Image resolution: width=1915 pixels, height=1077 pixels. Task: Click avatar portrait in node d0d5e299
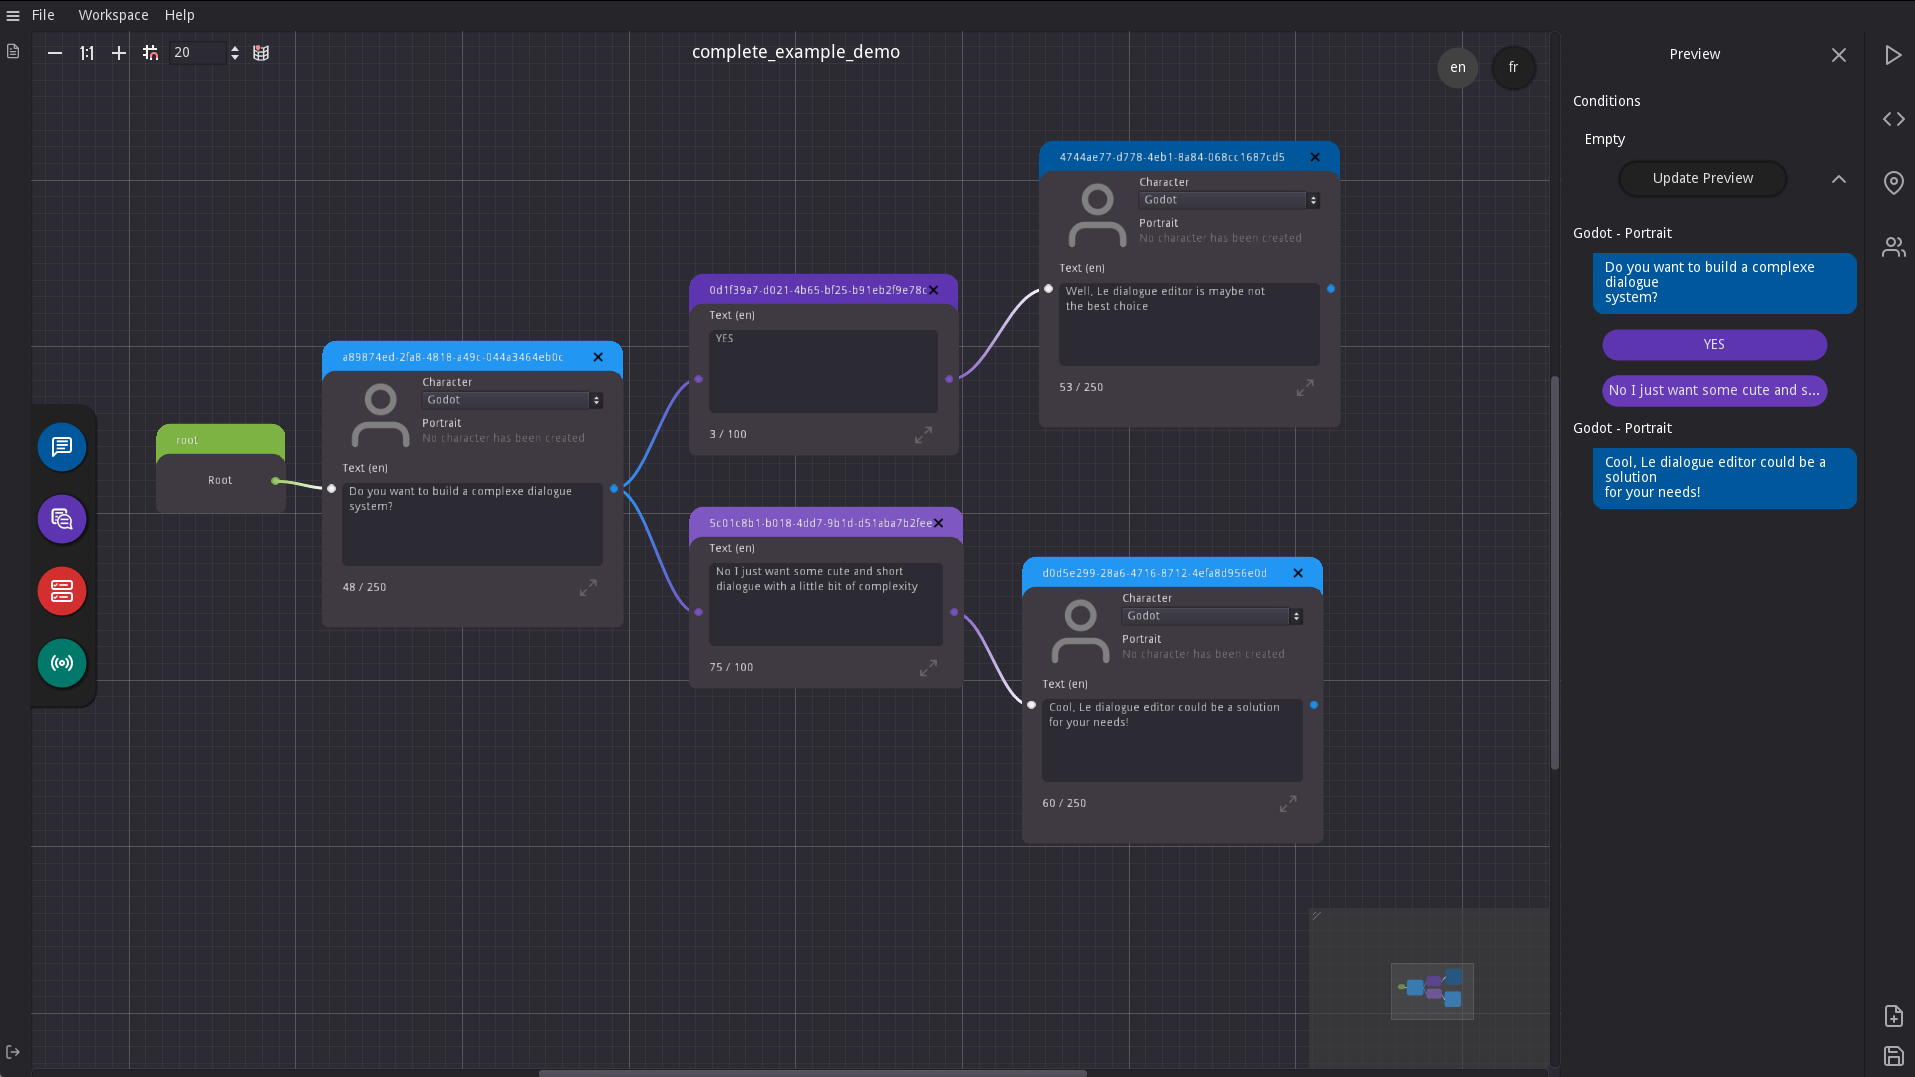coord(1080,631)
